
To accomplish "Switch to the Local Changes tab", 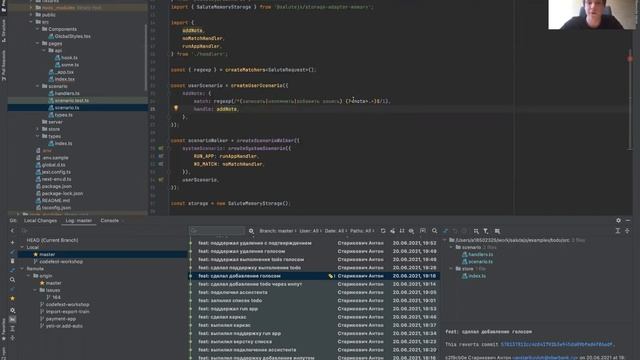I will point(40,221).
